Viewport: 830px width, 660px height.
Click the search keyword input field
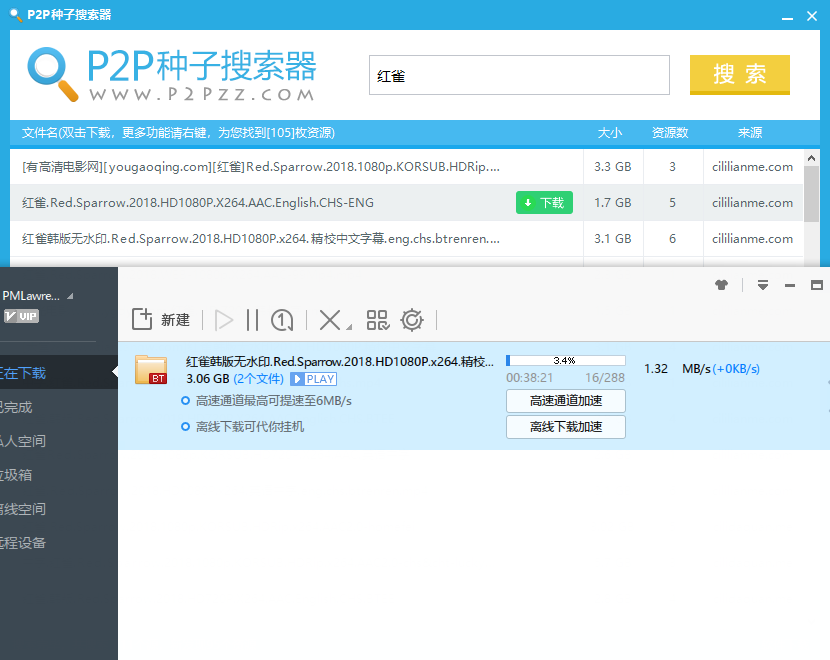pyautogui.click(x=519, y=75)
